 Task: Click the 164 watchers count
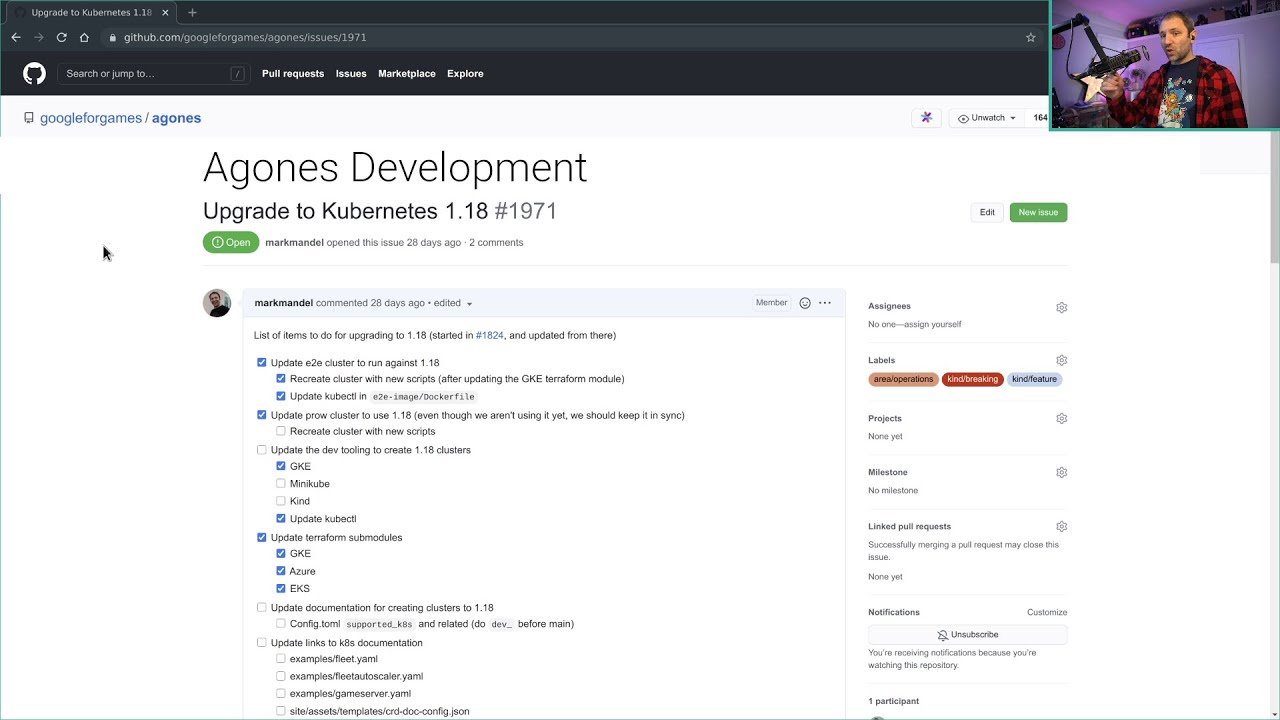1040,117
